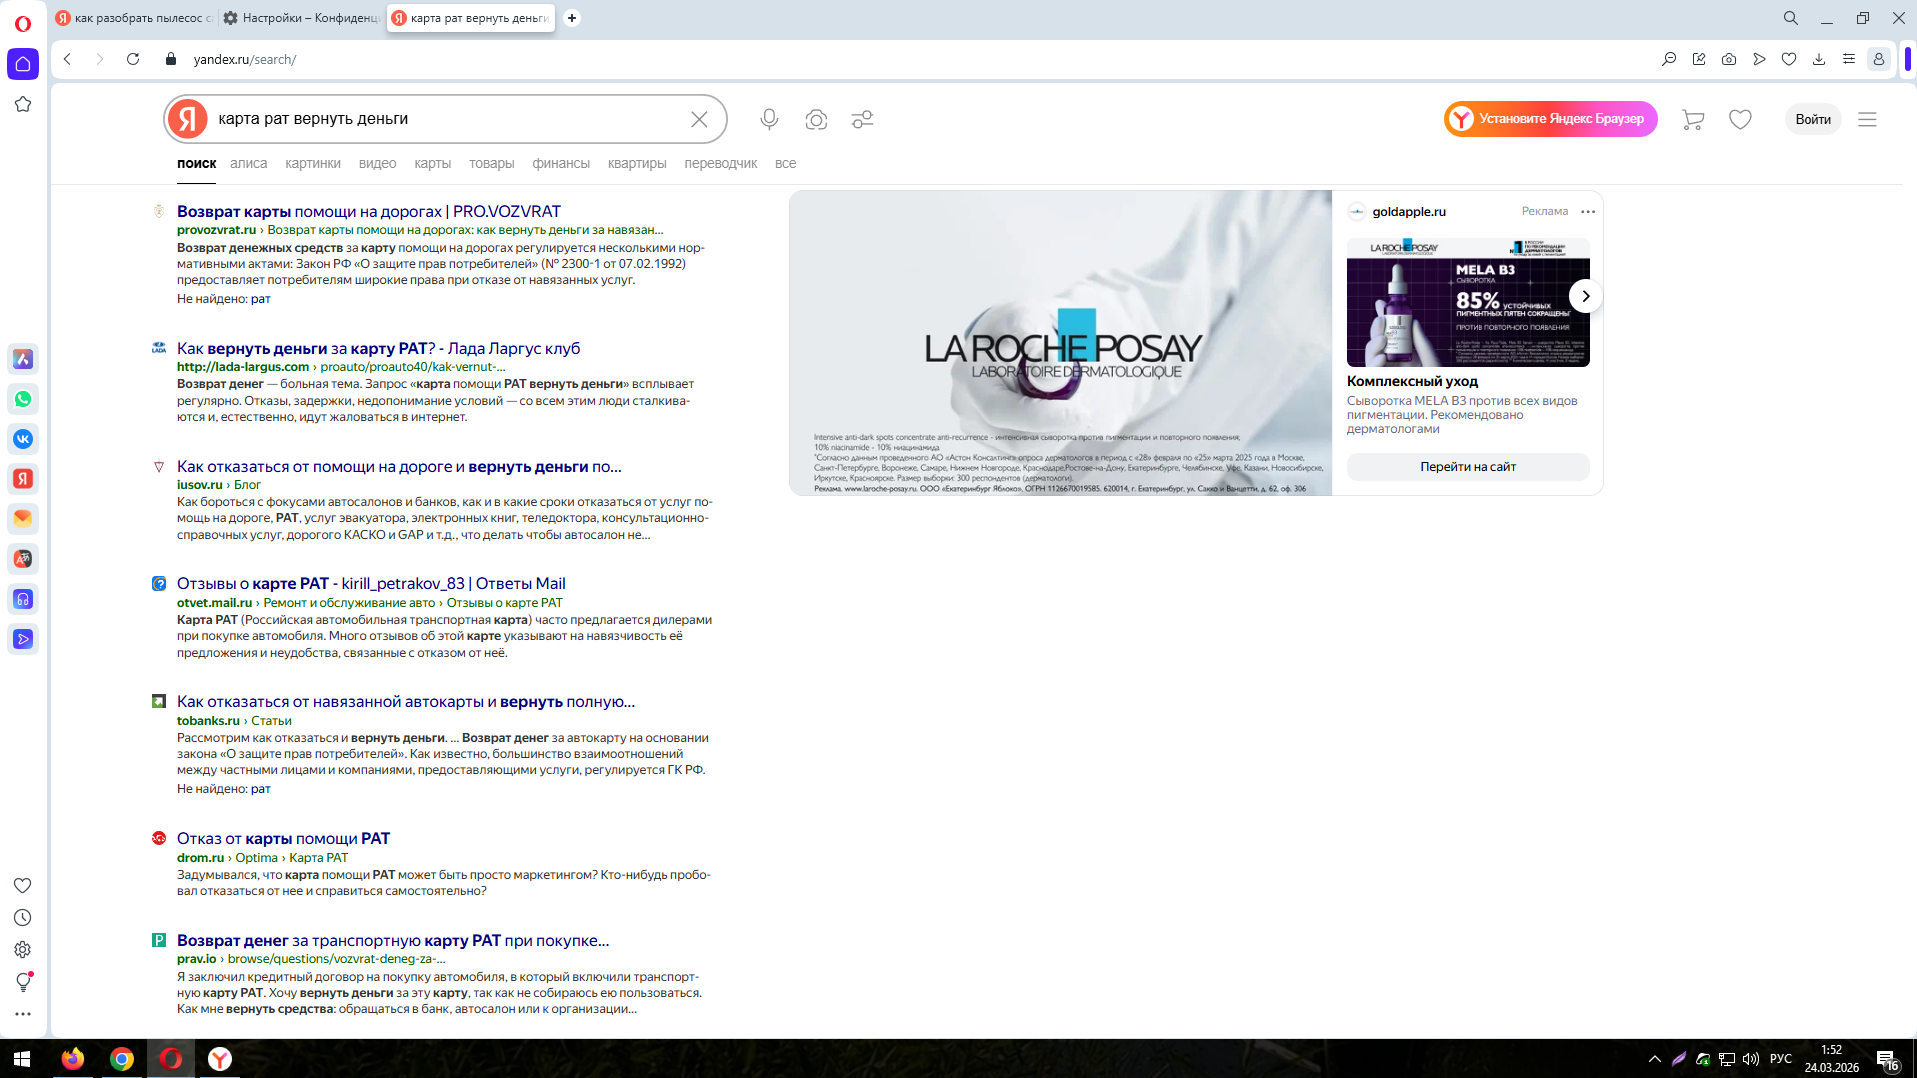1917x1078 pixels.
Task: Open the ad's three-dot options menu
Action: [x=1588, y=211]
